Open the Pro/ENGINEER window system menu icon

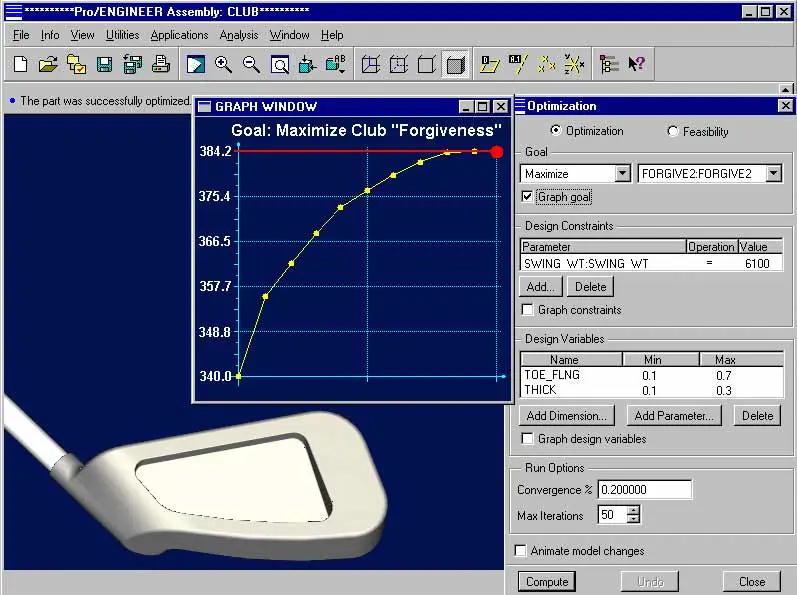14,11
